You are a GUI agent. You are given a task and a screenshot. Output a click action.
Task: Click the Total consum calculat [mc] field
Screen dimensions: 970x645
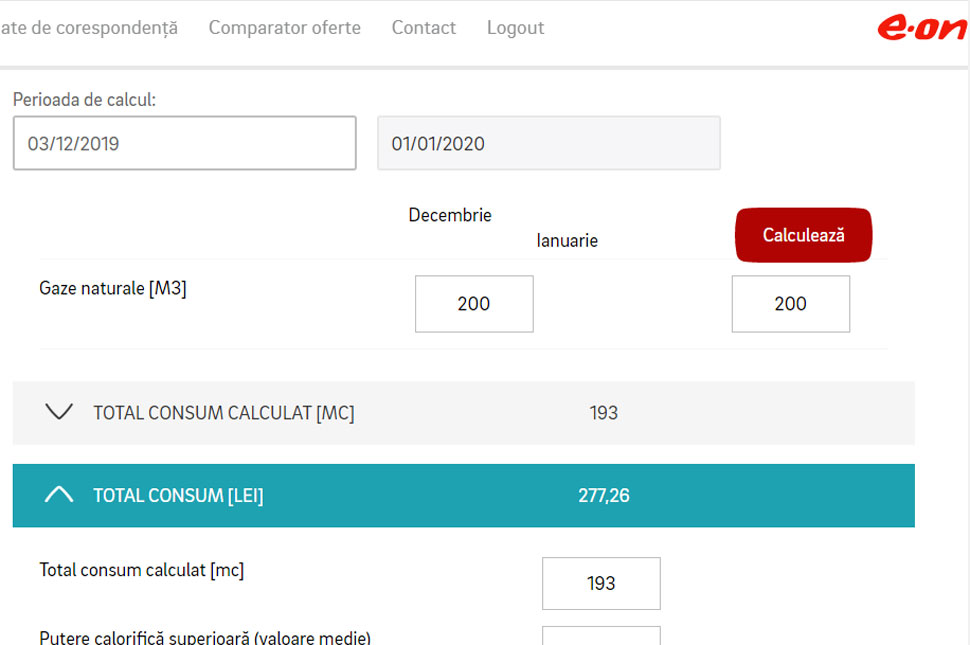click(601, 583)
